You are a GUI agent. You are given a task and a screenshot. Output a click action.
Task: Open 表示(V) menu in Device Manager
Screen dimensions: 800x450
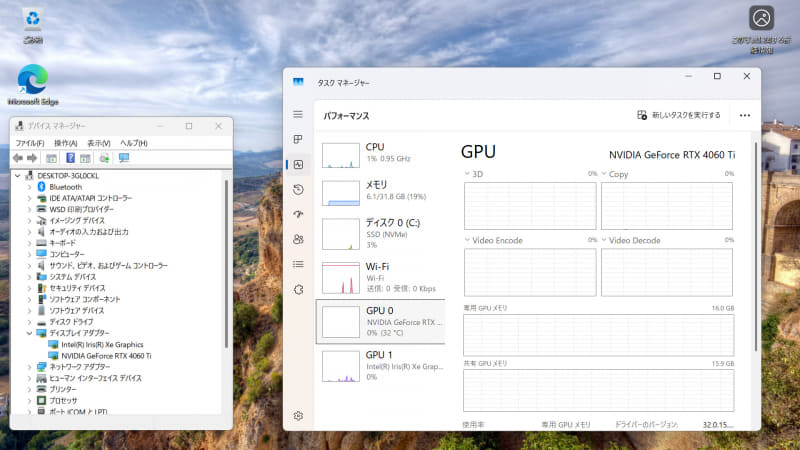pyautogui.click(x=99, y=143)
